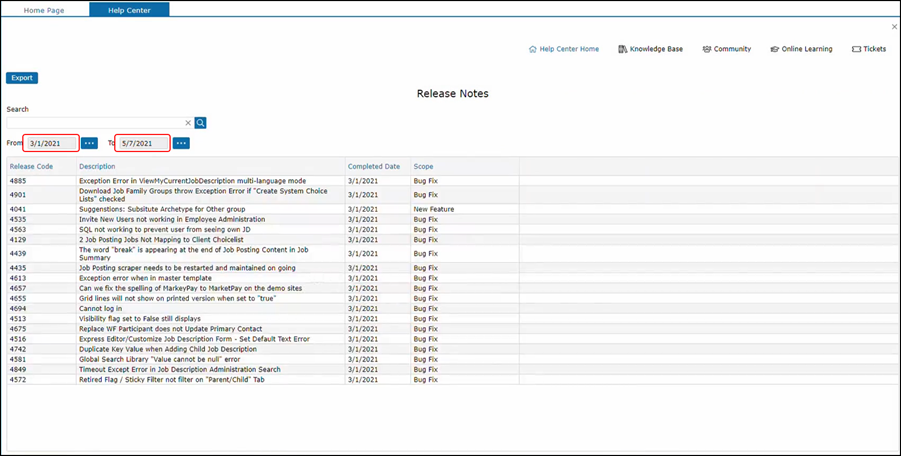The width and height of the screenshot is (901, 456).
Task: Clear search text with the X icon
Action: pyautogui.click(x=188, y=123)
